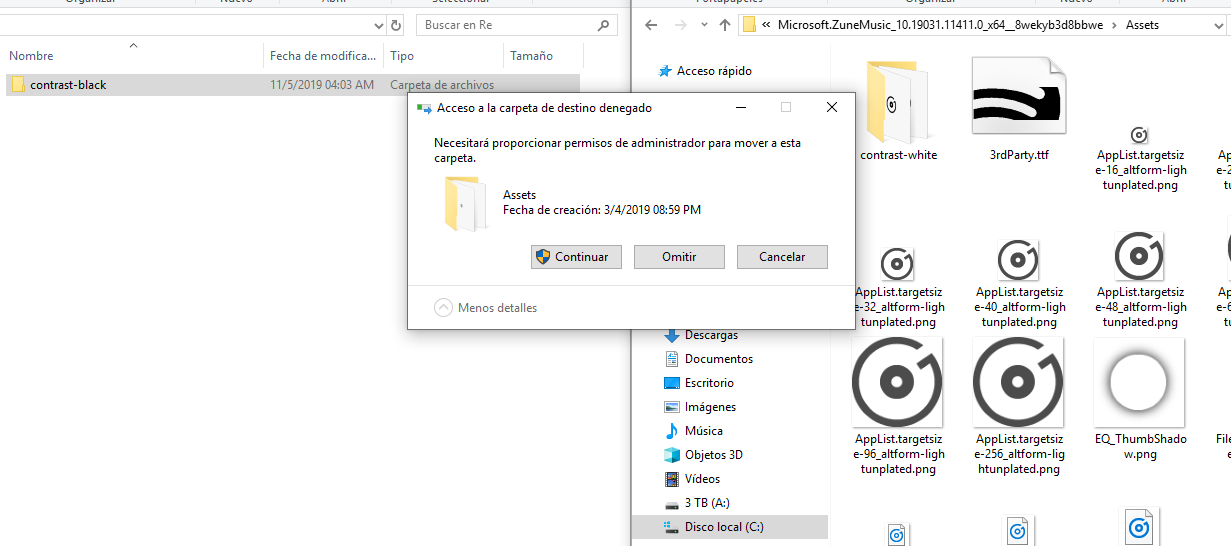Viewport: 1231px width, 546px height.
Task: Click the contrast-black folder icon in the left window
Action: (18, 85)
